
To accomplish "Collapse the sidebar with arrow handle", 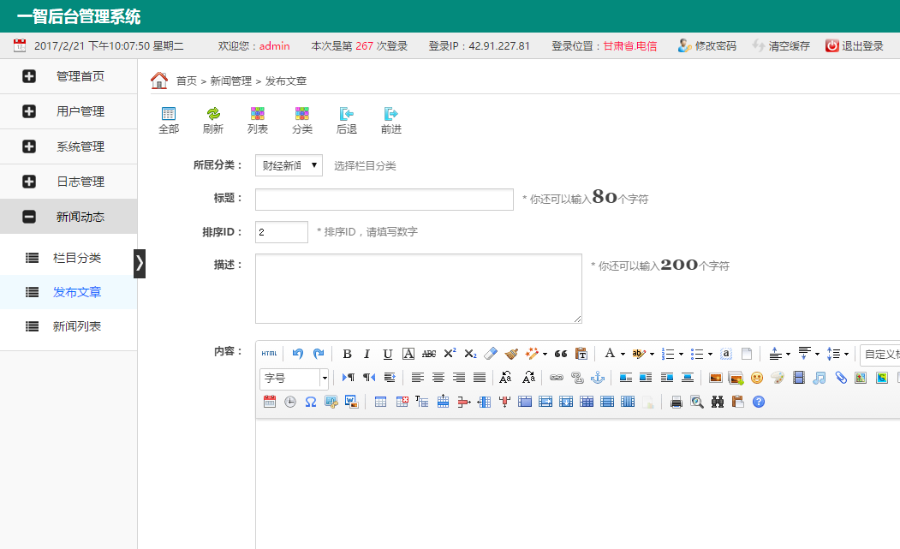I will 139,264.
